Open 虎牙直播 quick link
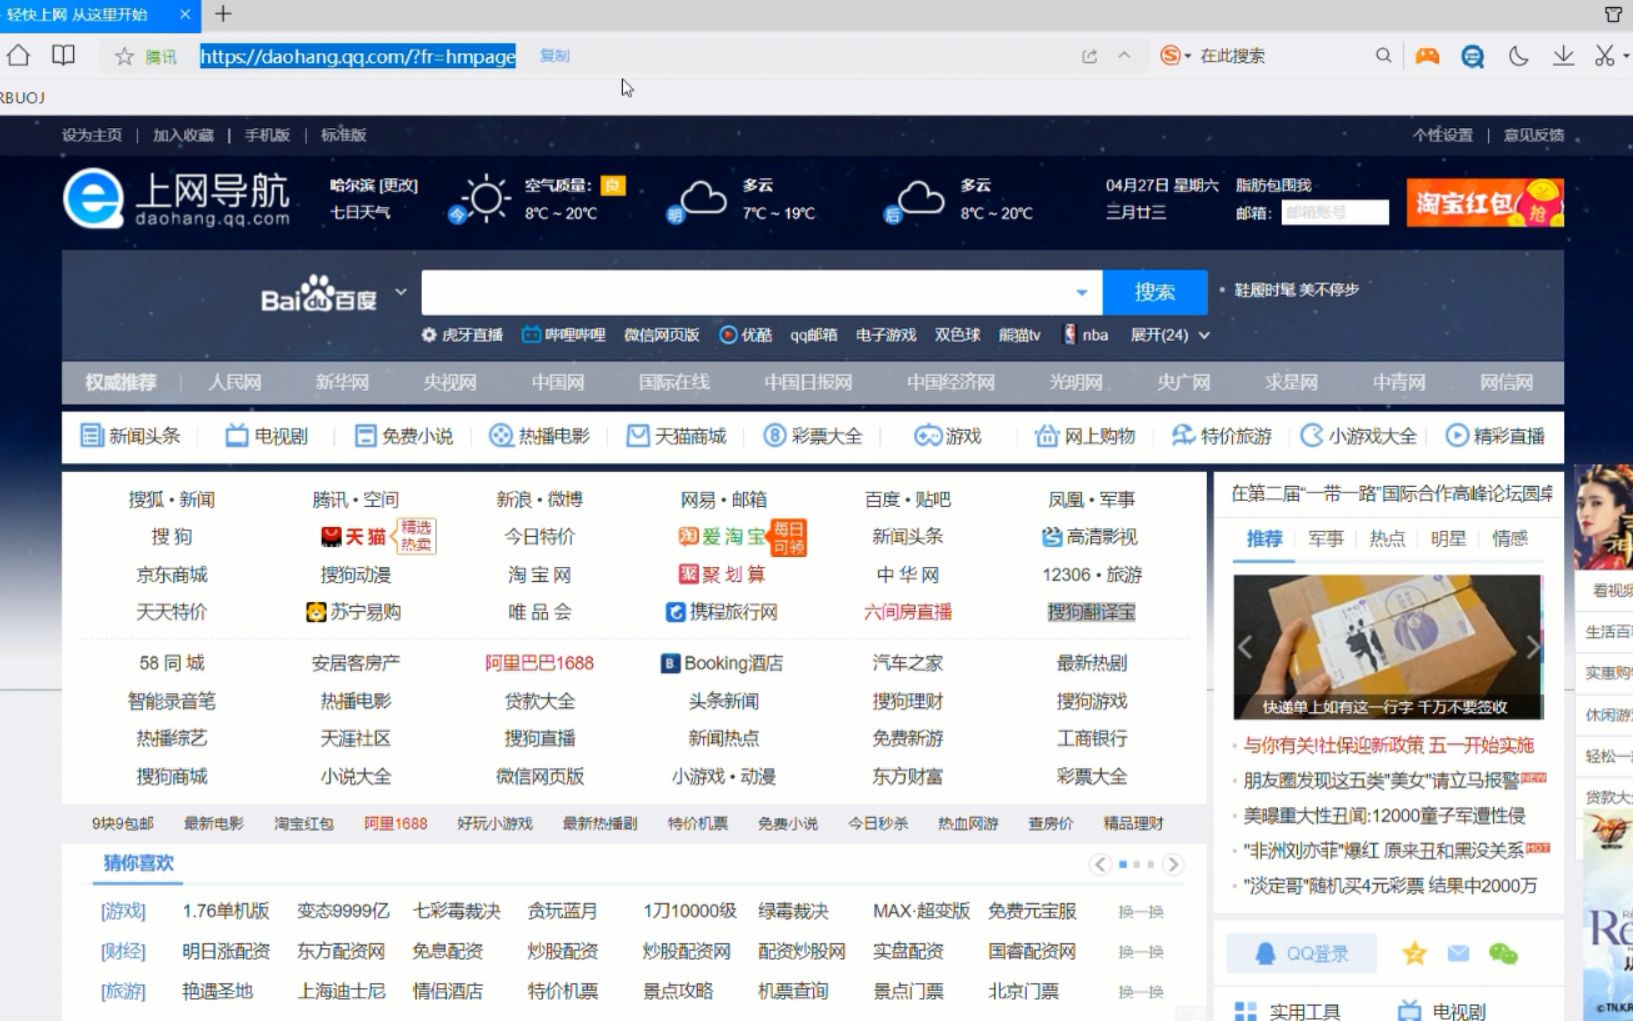The width and height of the screenshot is (1633, 1021). (462, 335)
